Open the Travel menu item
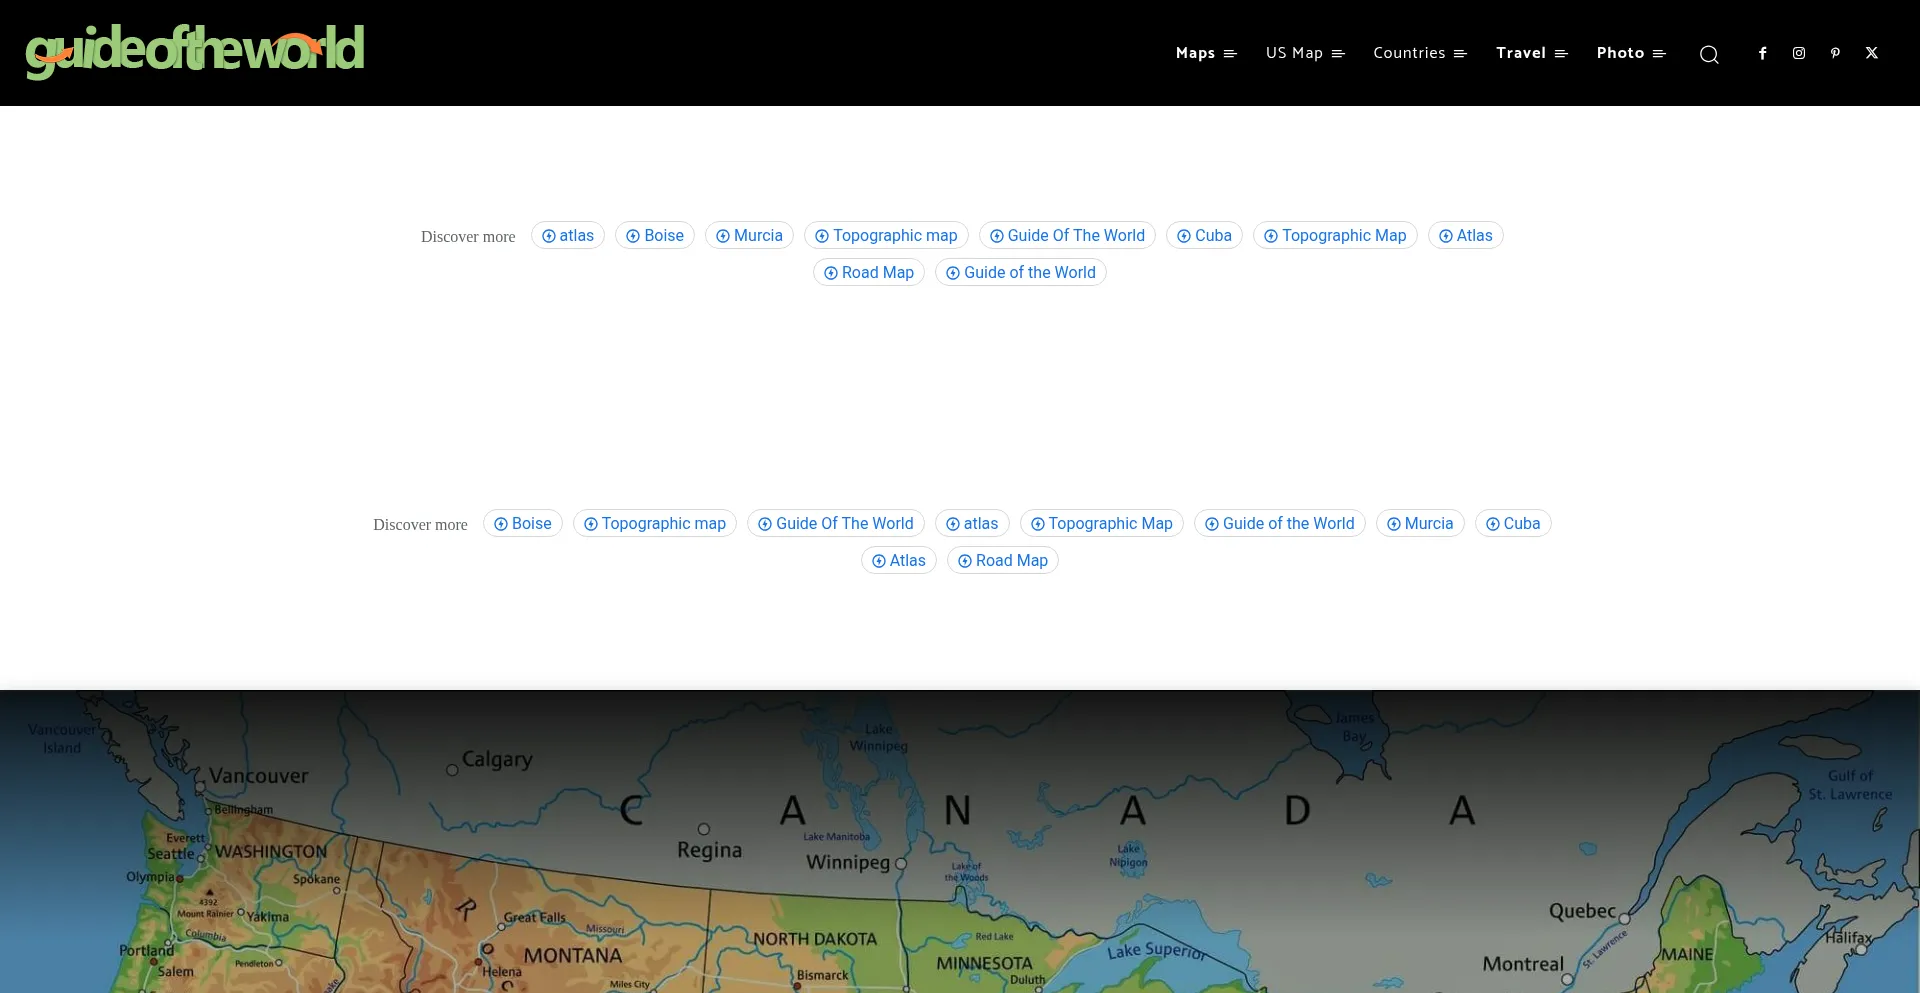1920x993 pixels. 1531,53
